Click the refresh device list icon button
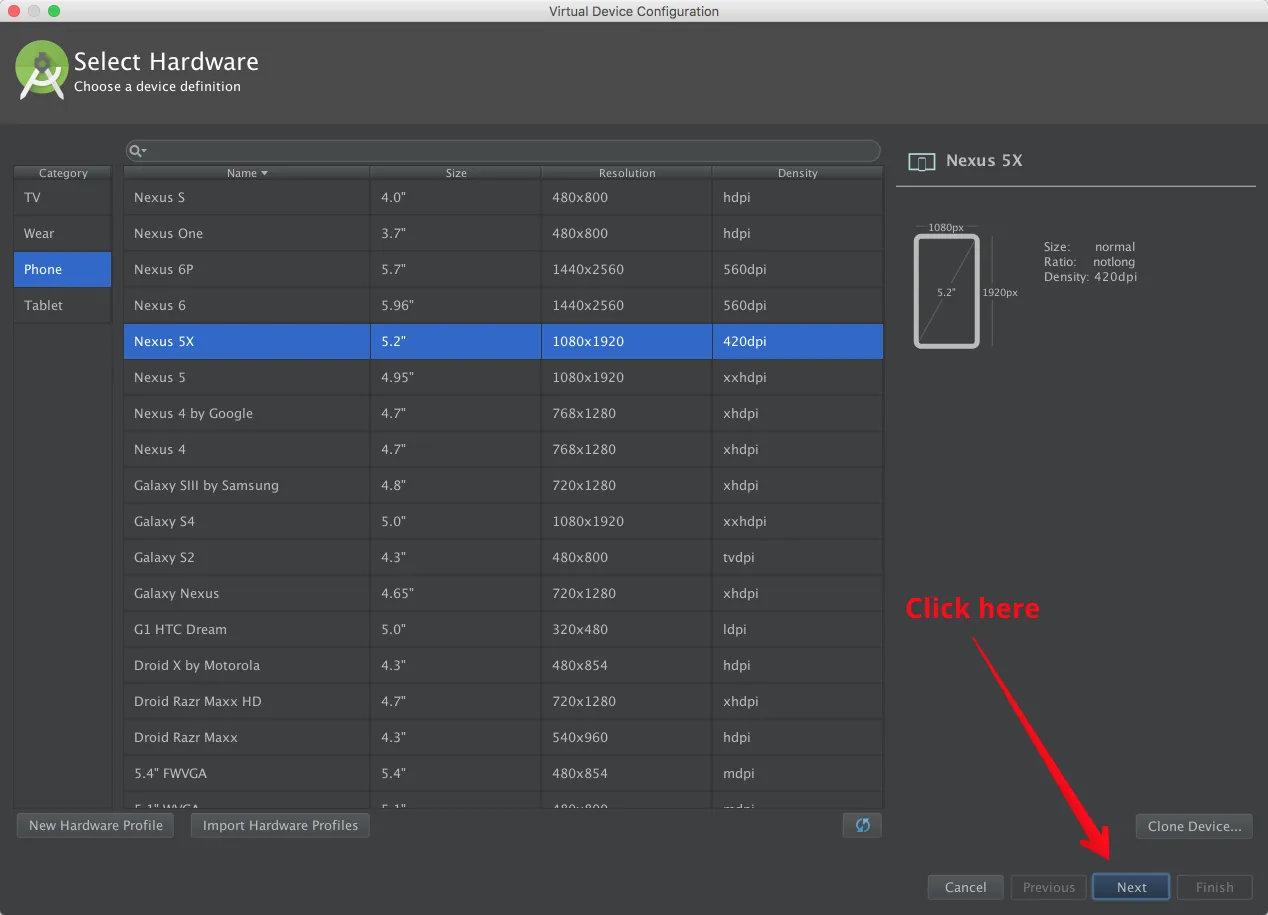This screenshot has height=915, width=1268. click(x=862, y=825)
